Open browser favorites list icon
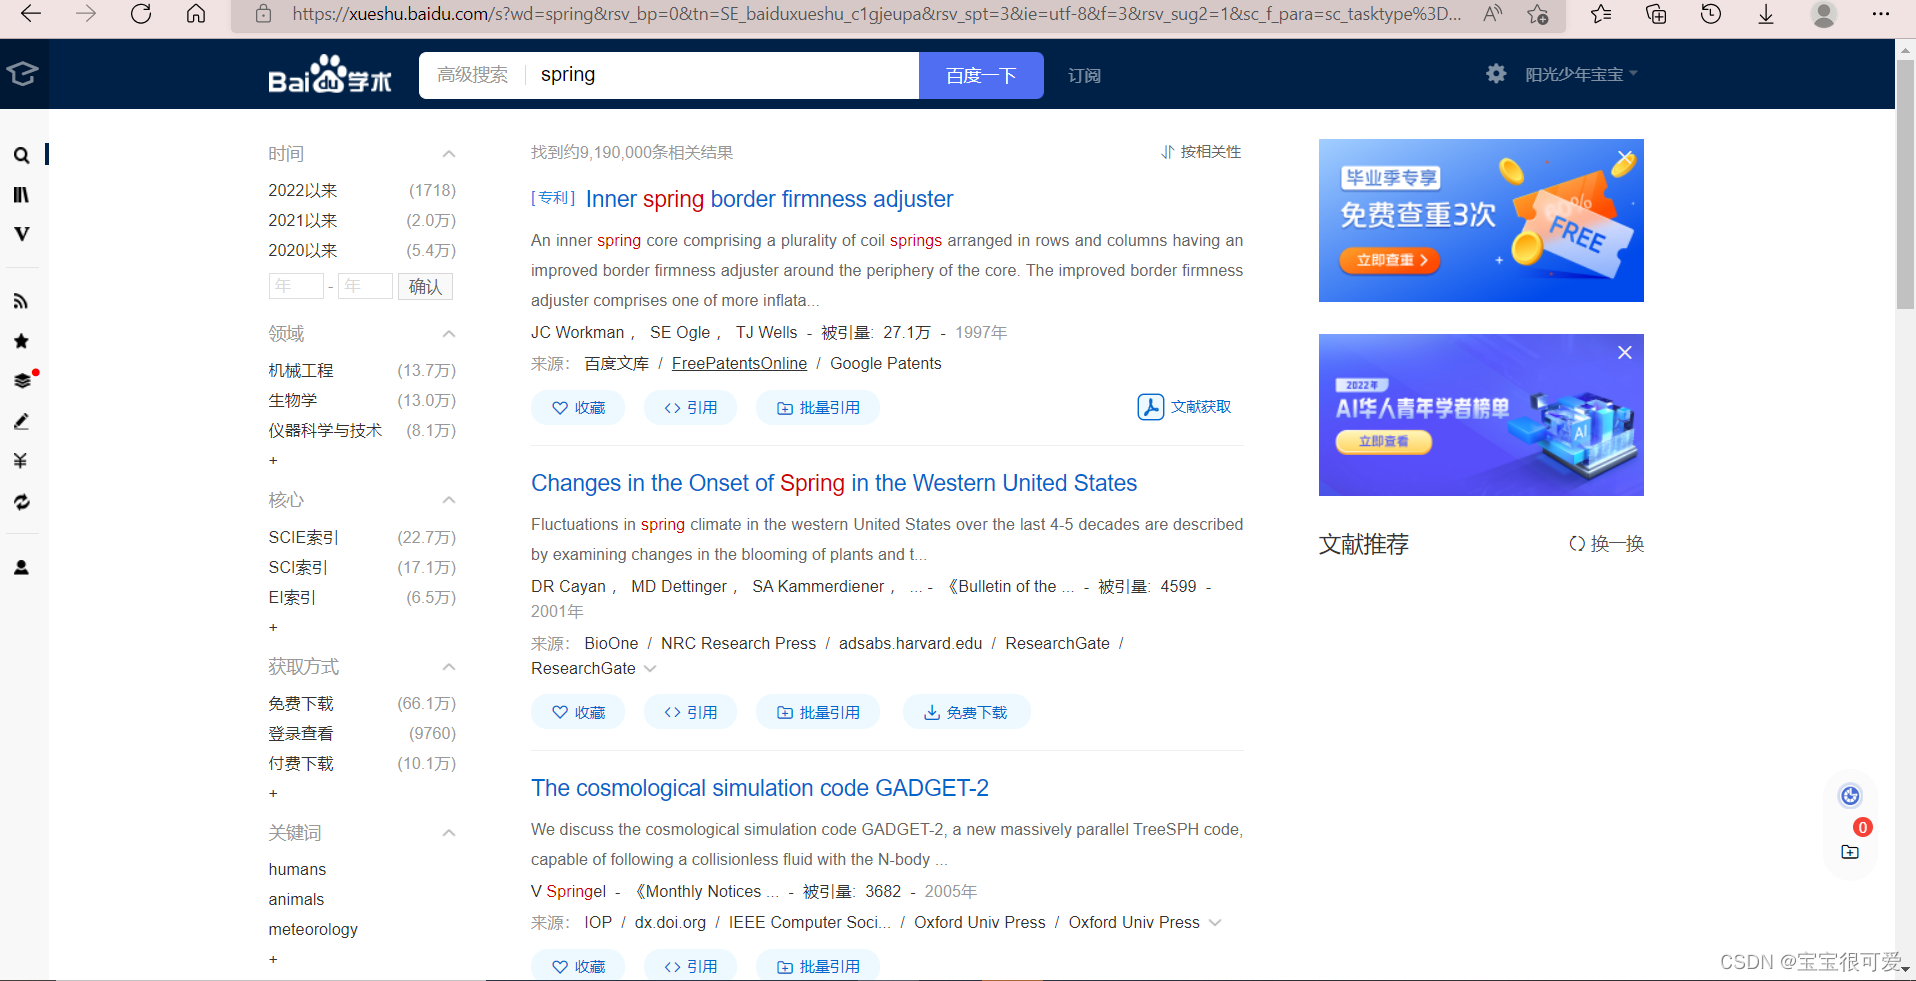The image size is (1916, 981). click(1601, 14)
